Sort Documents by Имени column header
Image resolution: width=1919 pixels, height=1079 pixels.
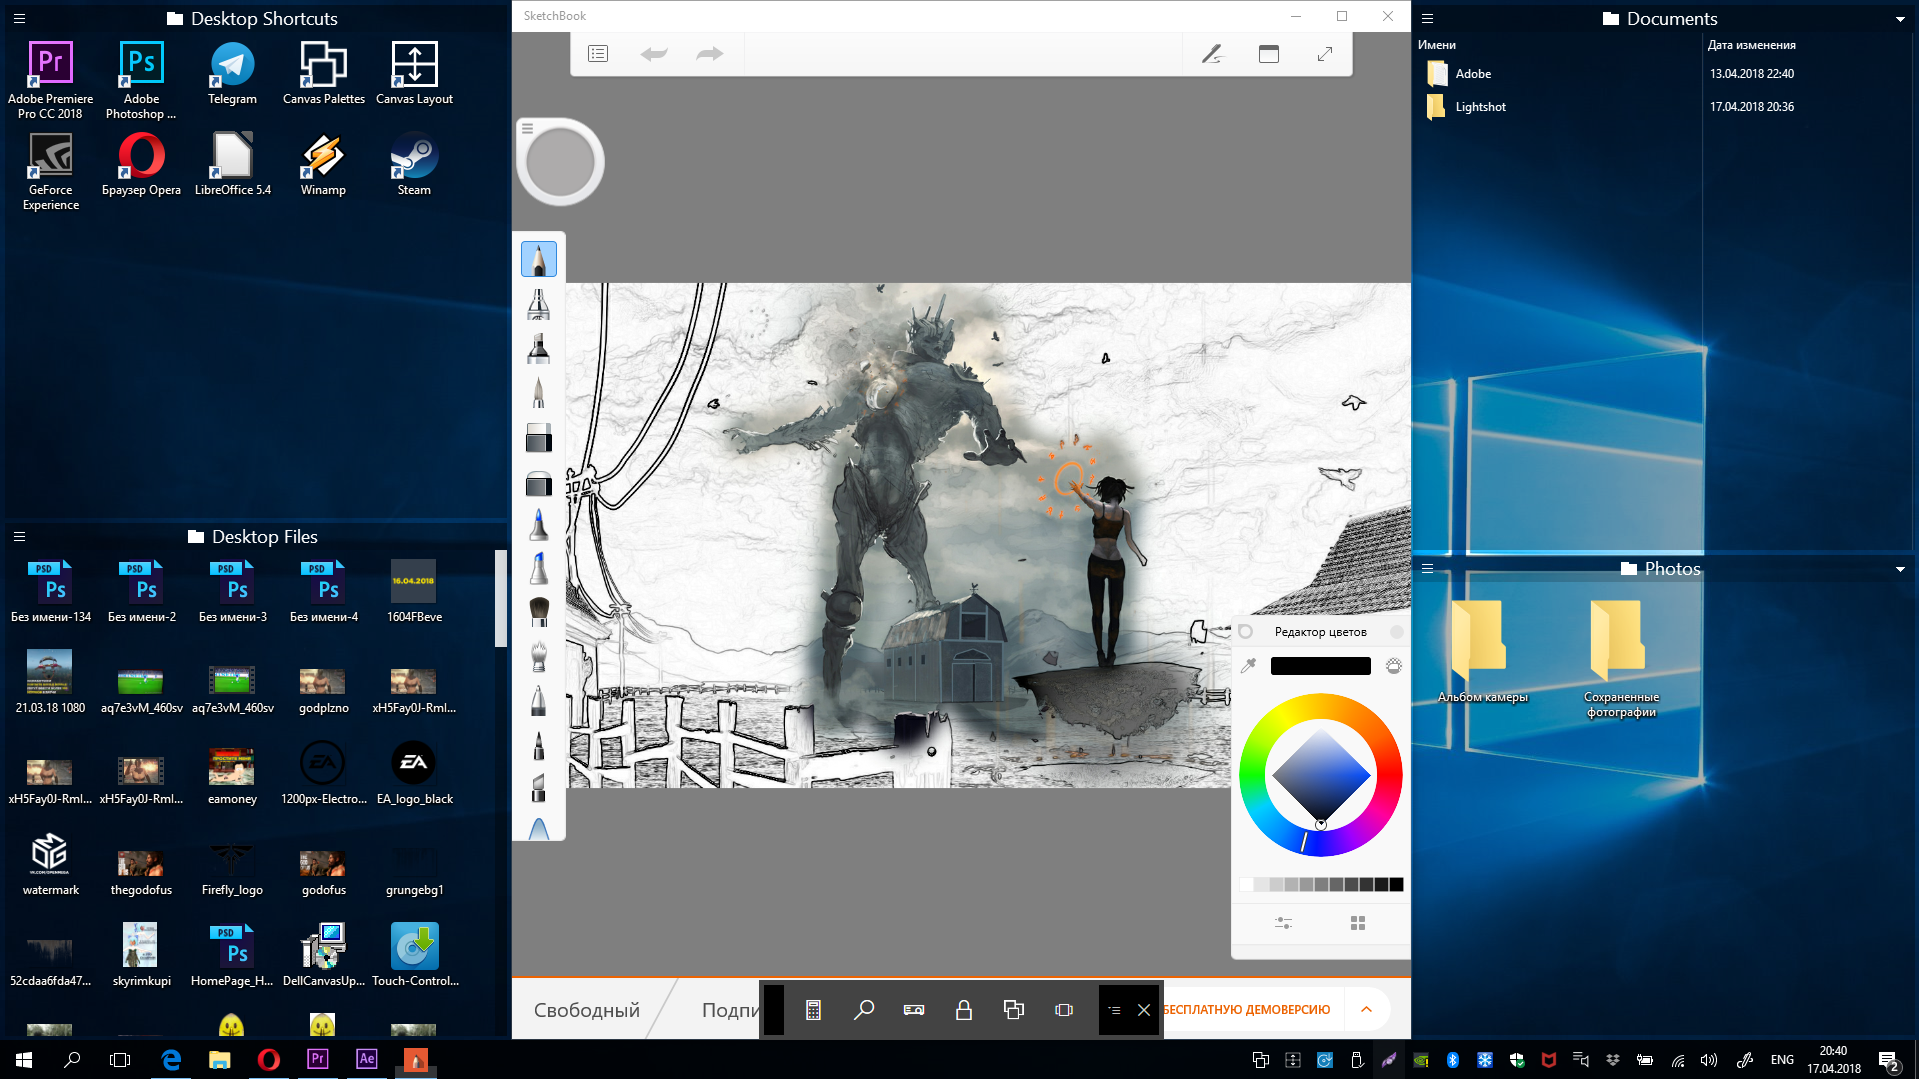point(1437,45)
